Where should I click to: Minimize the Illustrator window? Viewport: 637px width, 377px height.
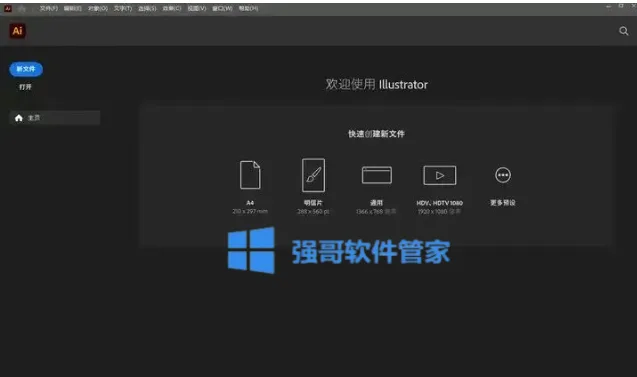608,7
